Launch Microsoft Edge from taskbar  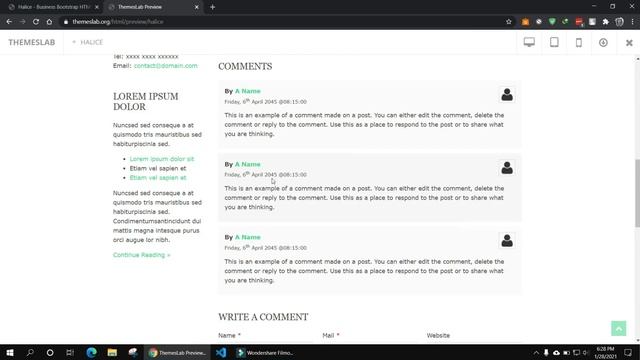pyautogui.click(x=91, y=353)
